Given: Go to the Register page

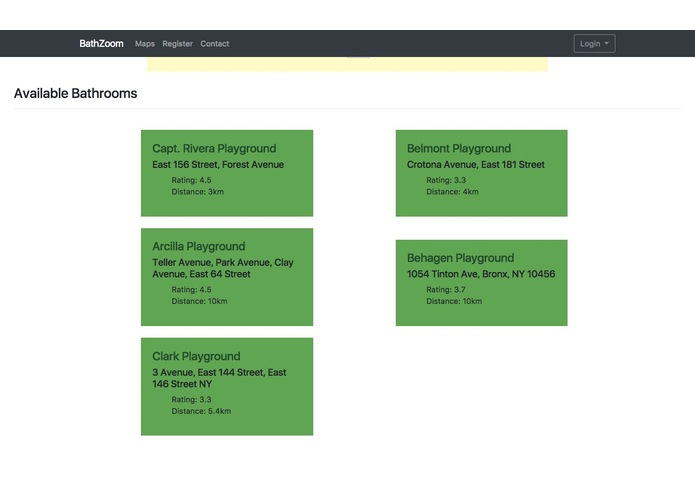Looking at the screenshot, I should tap(177, 43).
